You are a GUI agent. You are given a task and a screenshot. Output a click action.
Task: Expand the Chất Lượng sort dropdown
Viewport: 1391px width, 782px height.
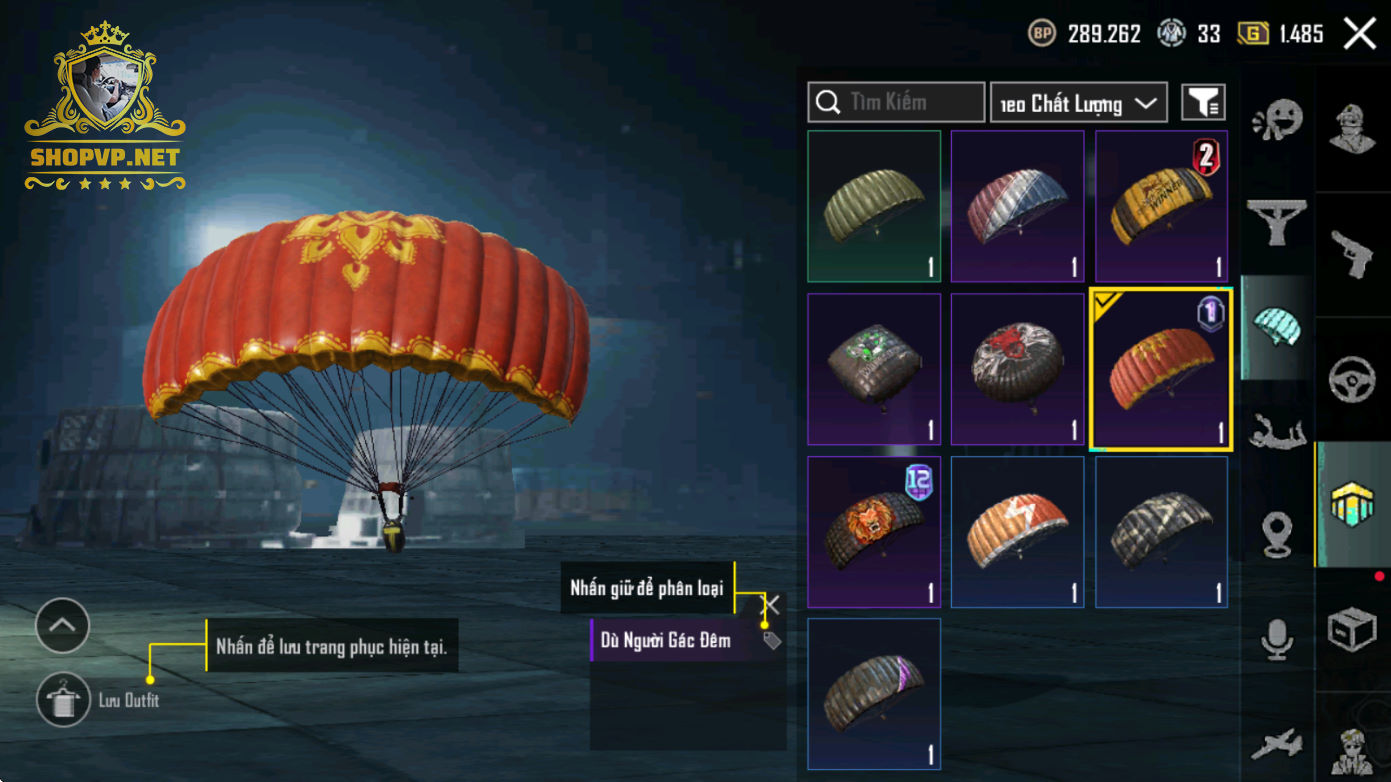(x=1079, y=102)
